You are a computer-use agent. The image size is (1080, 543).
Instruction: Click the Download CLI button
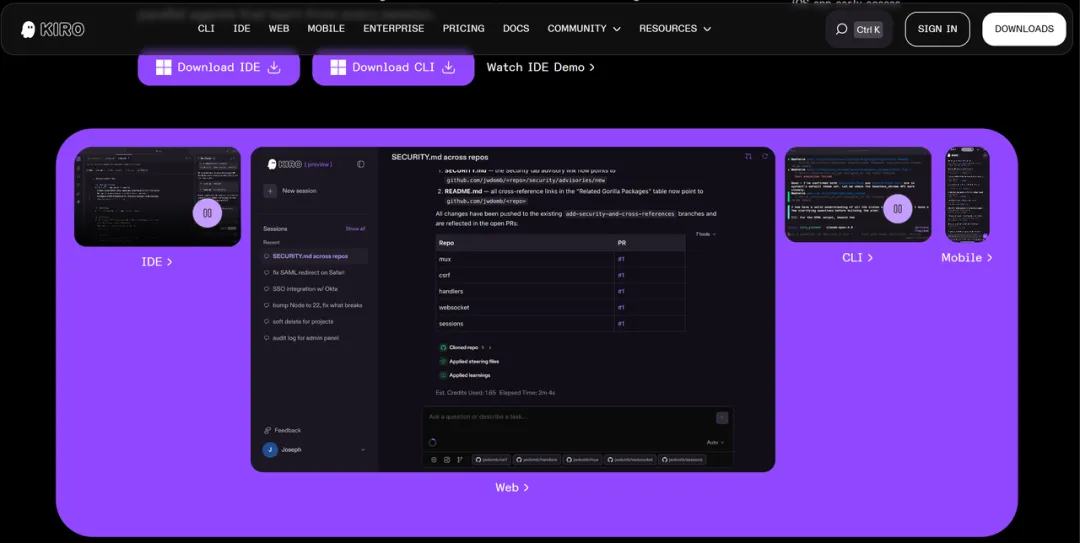pyautogui.click(x=393, y=68)
